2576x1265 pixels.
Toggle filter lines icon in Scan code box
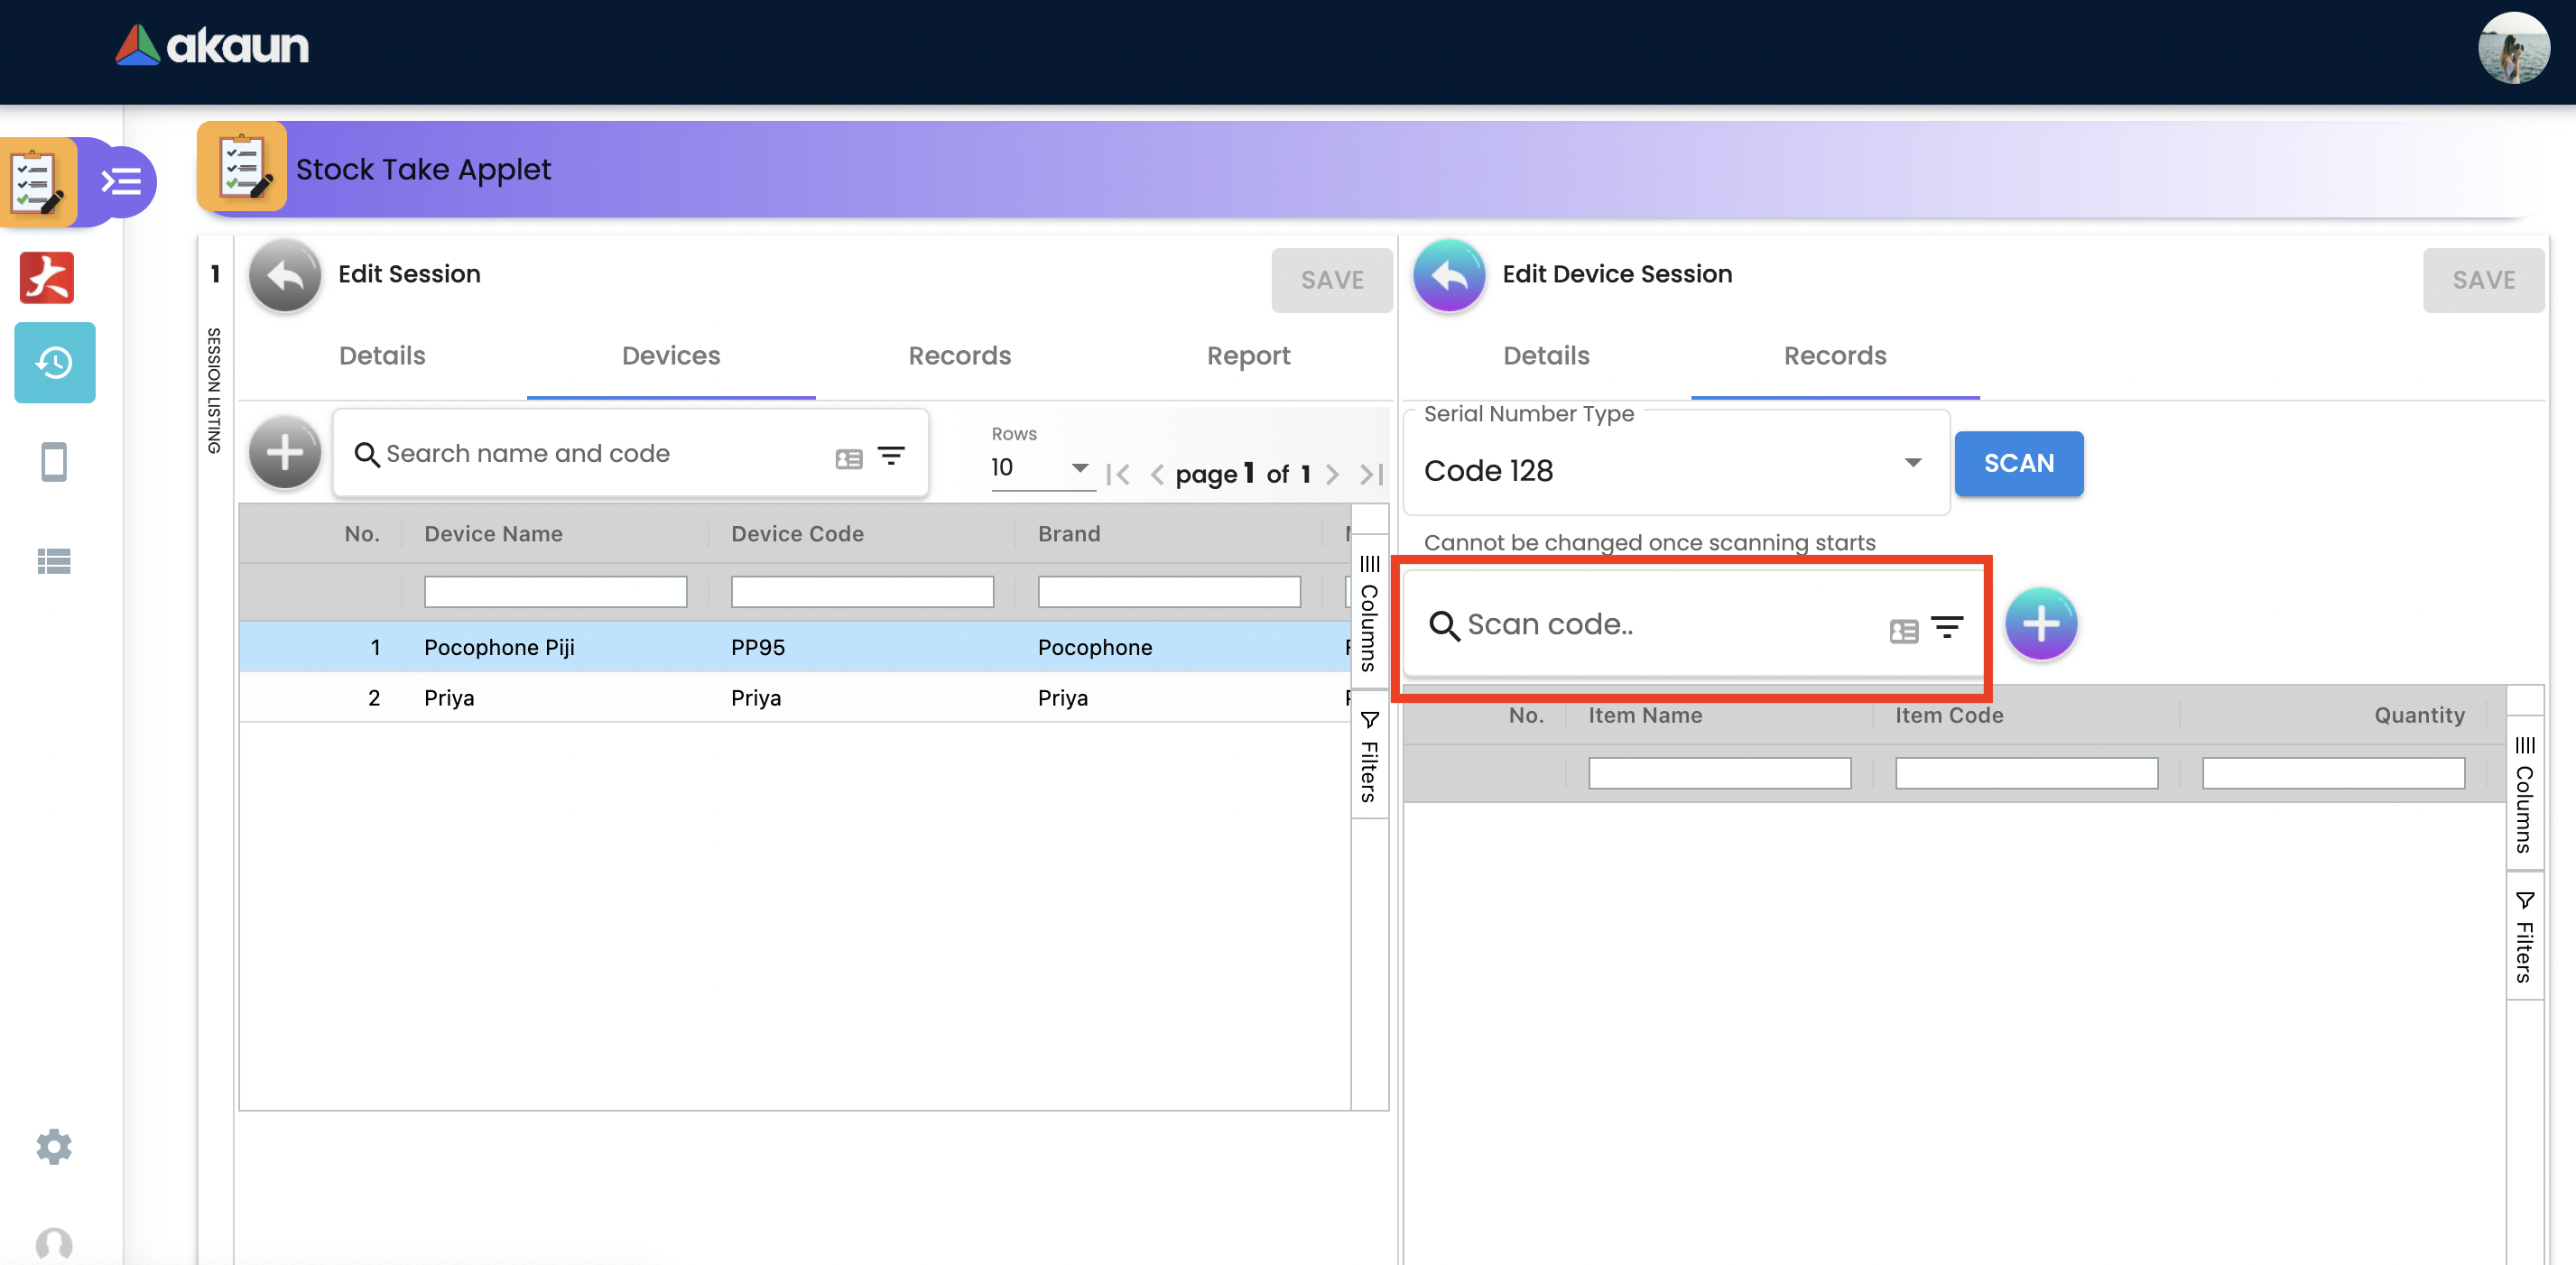[1946, 627]
